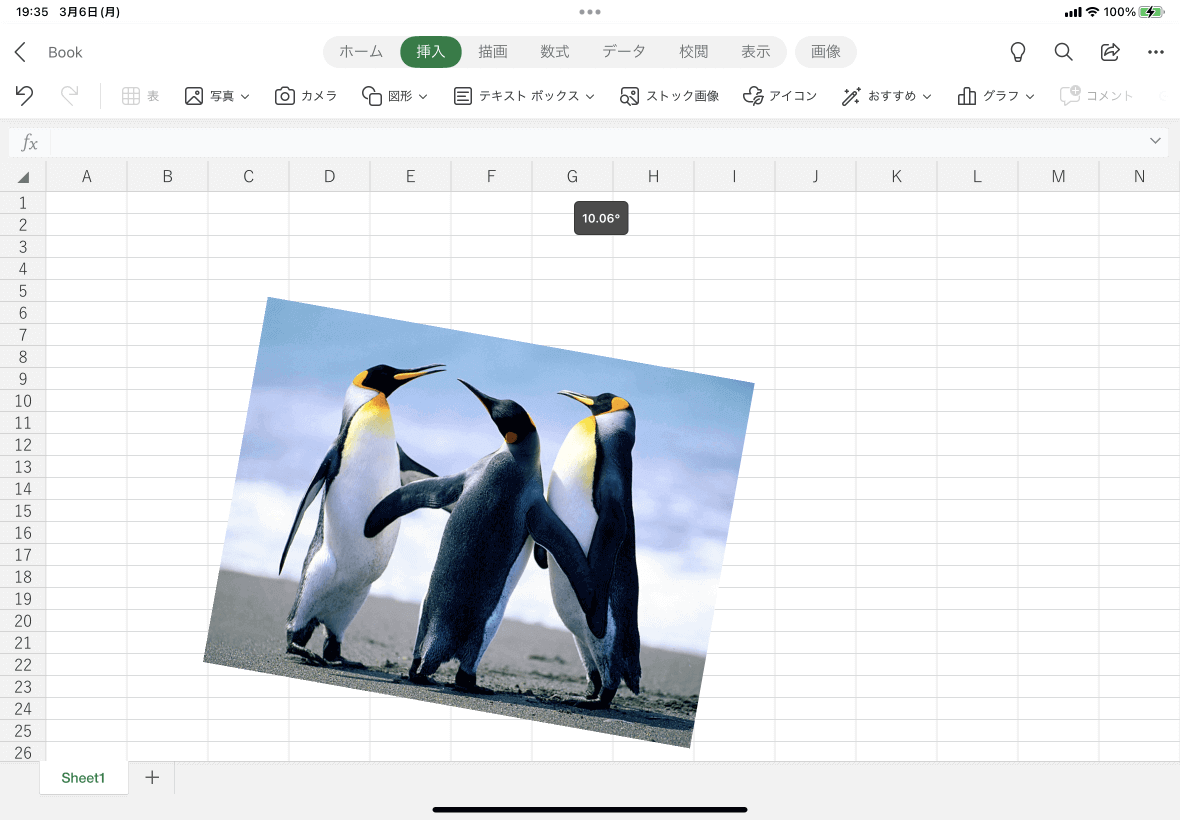Switch to the 表示 tab
1180x820 pixels.
tap(756, 52)
